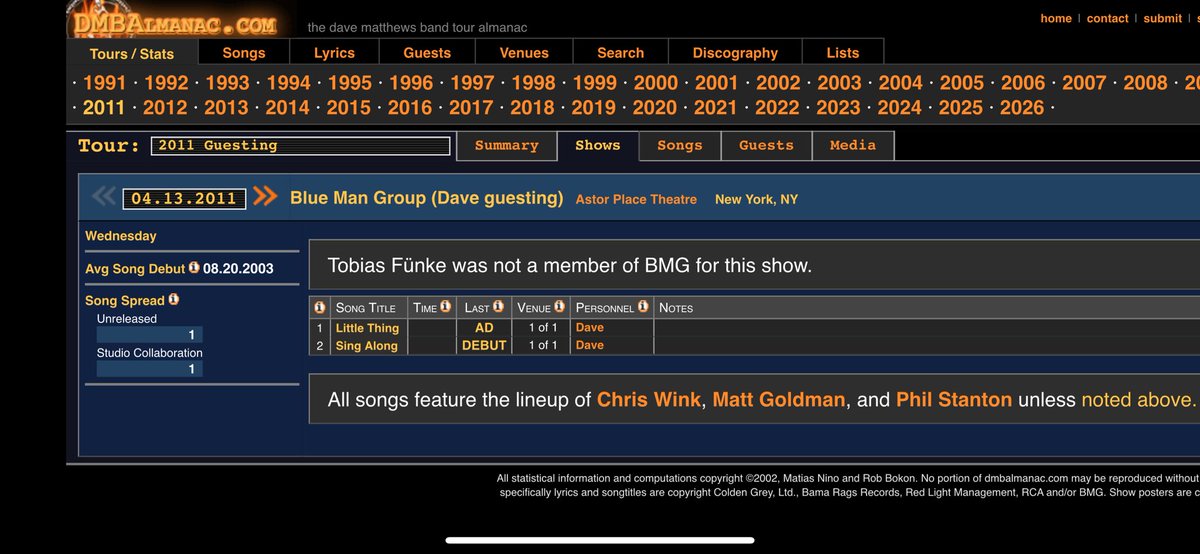Jump to year 2019

click(x=593, y=108)
